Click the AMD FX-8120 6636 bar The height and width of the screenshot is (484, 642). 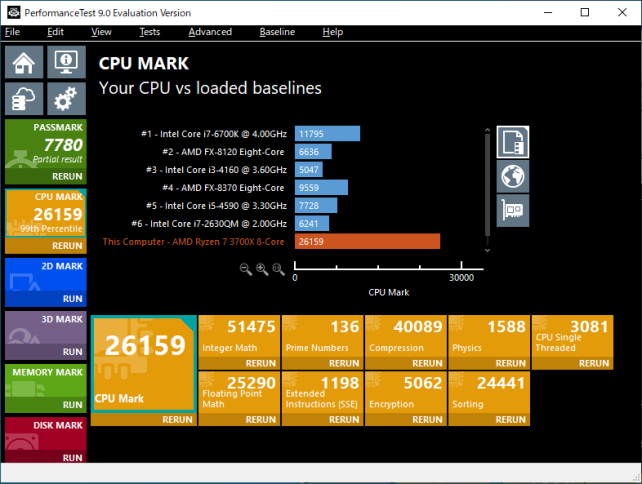[313, 152]
